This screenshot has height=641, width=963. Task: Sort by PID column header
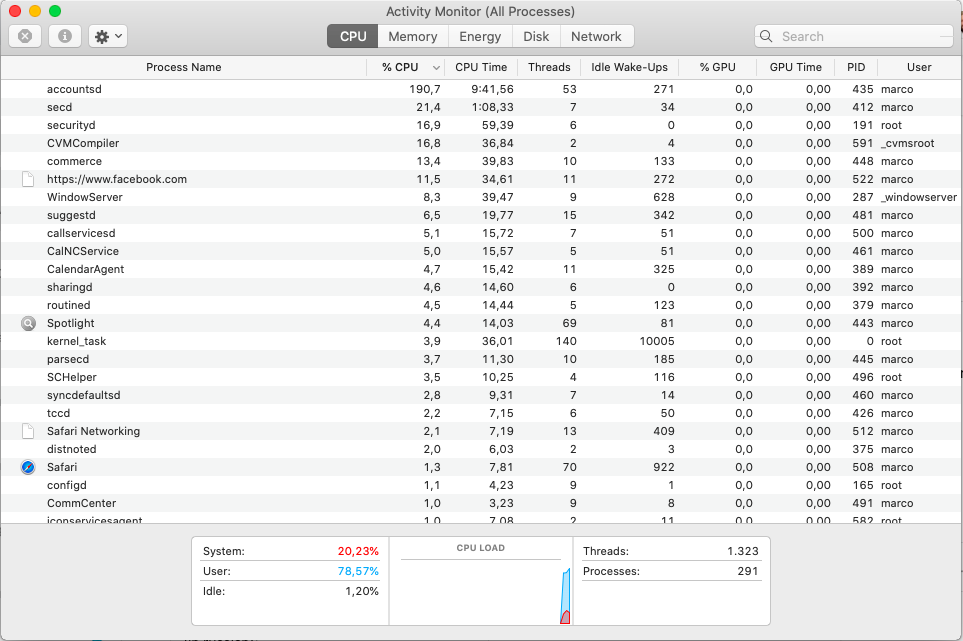point(856,68)
